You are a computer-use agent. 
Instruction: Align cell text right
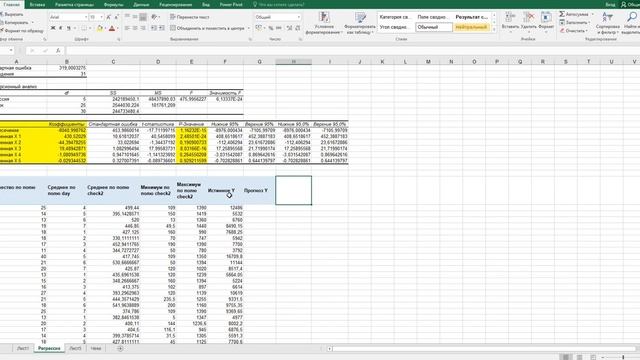143,28
